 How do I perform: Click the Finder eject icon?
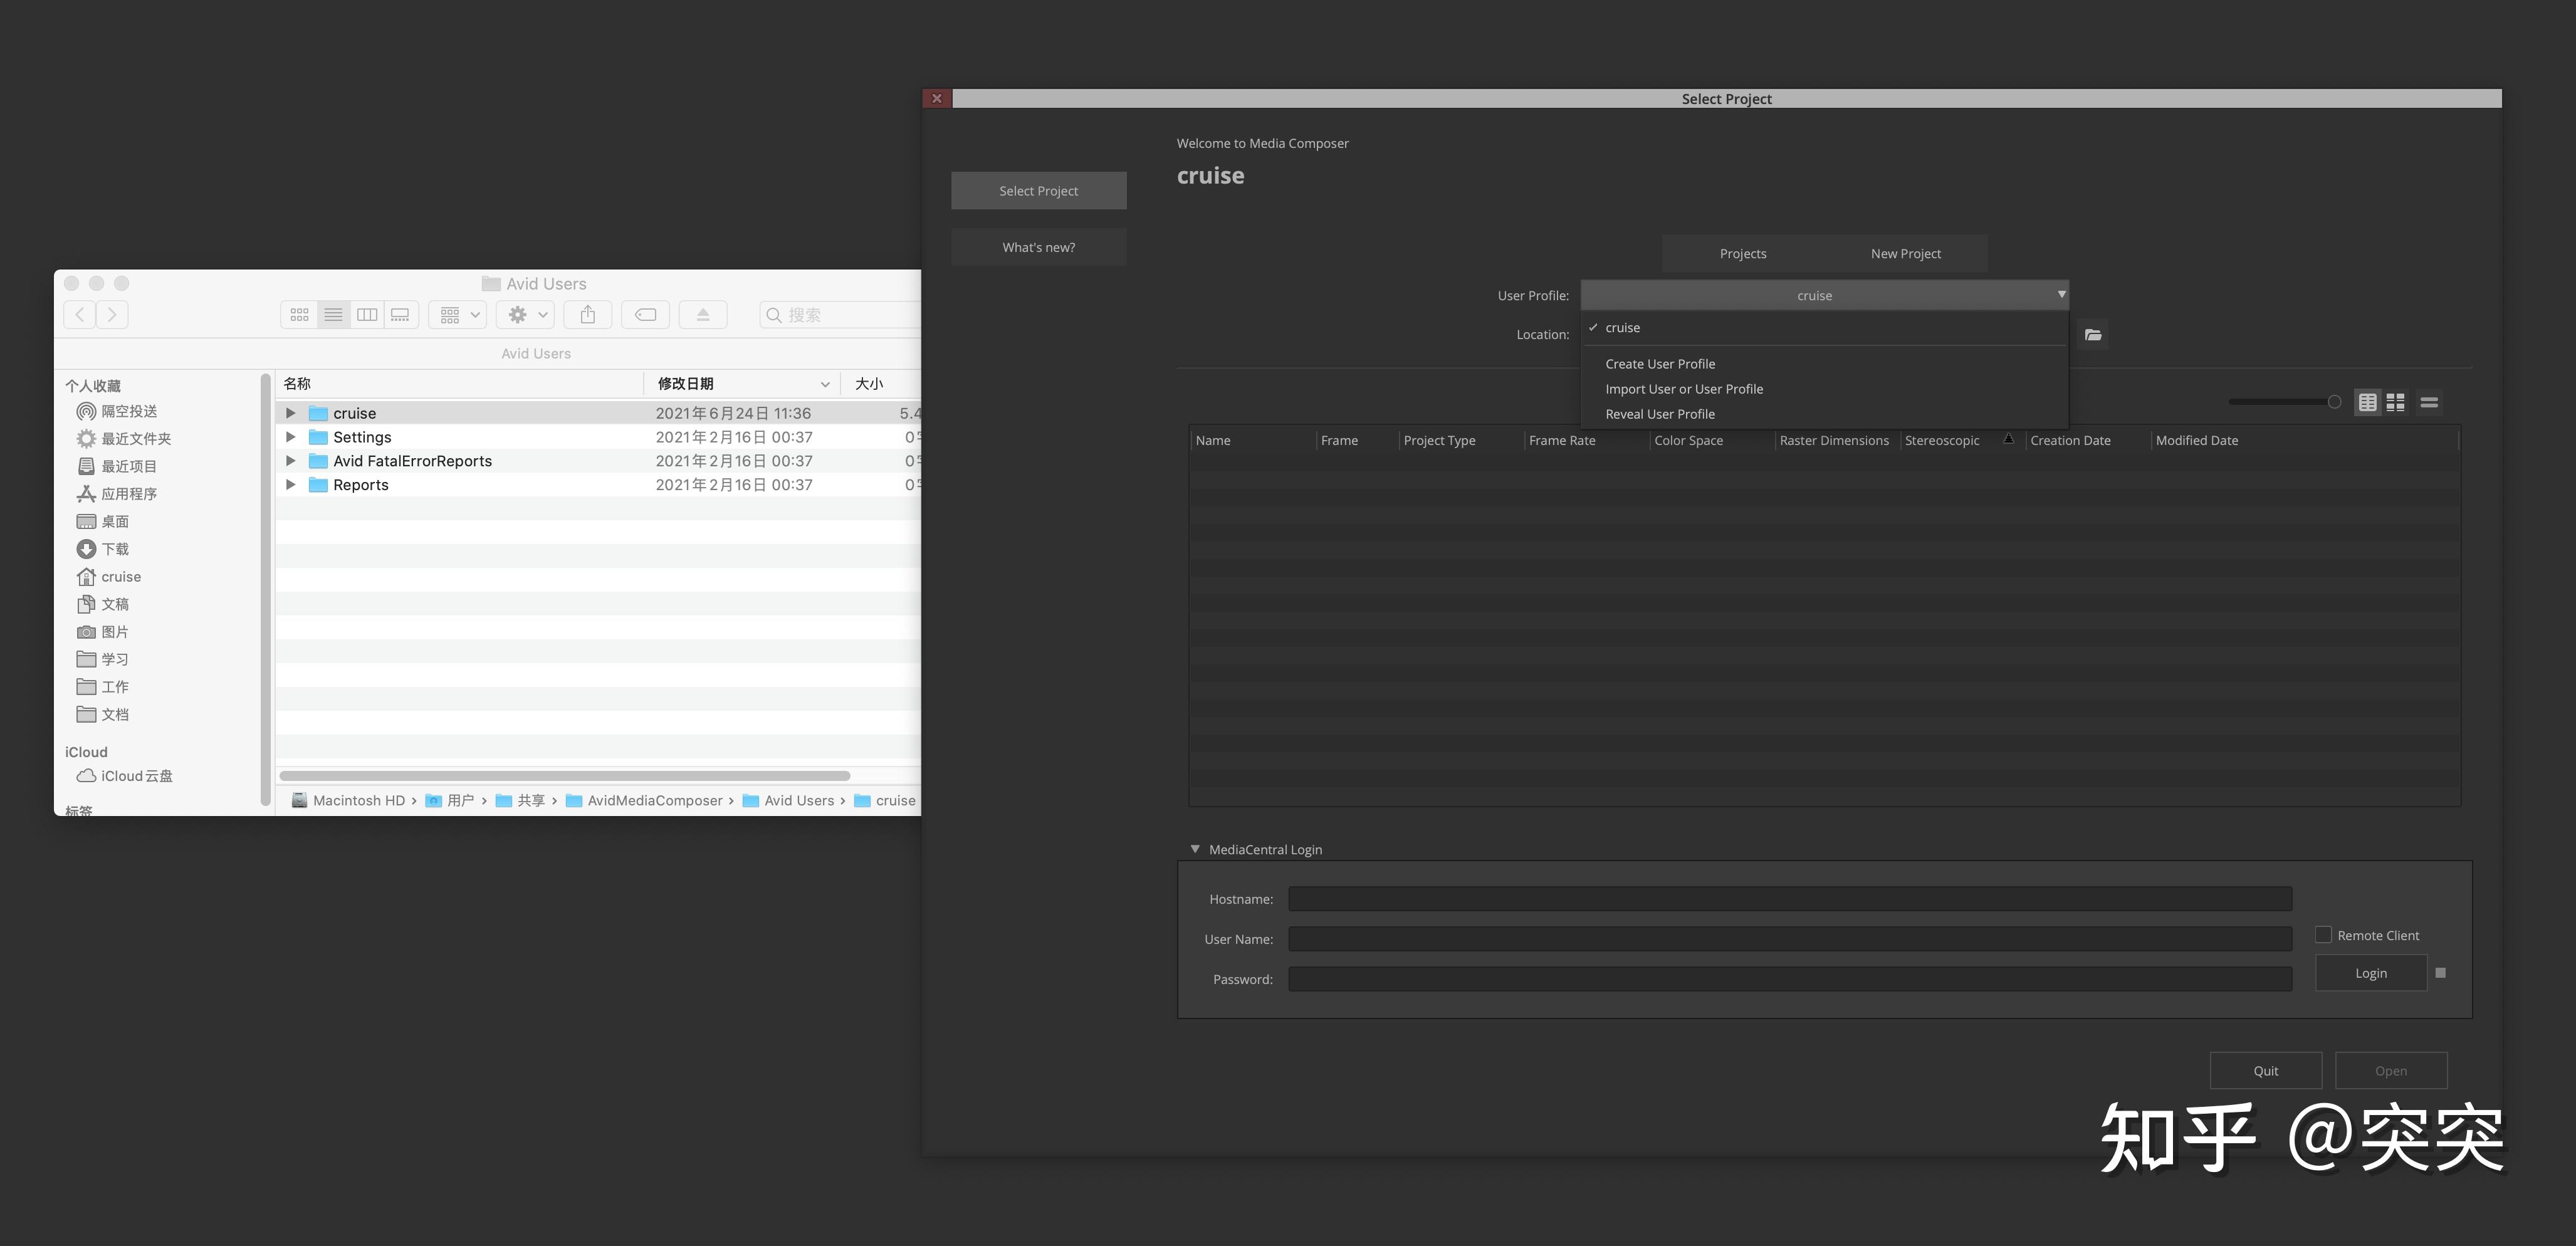pyautogui.click(x=703, y=315)
